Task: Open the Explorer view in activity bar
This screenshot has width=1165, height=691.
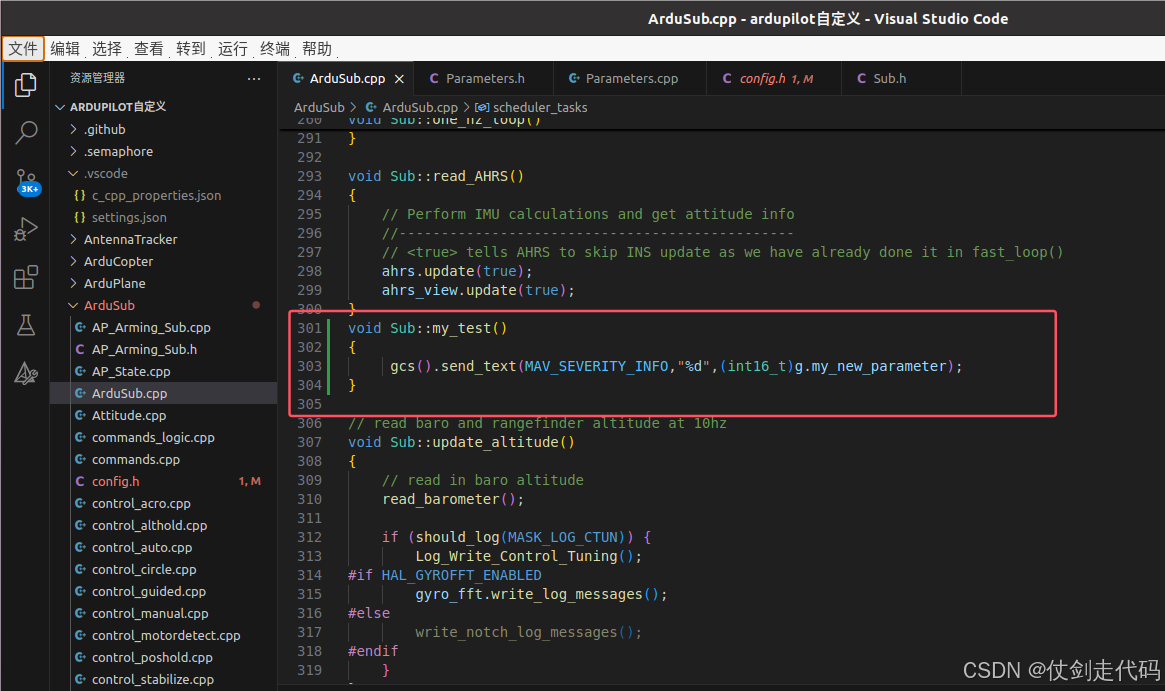Action: click(x=25, y=85)
